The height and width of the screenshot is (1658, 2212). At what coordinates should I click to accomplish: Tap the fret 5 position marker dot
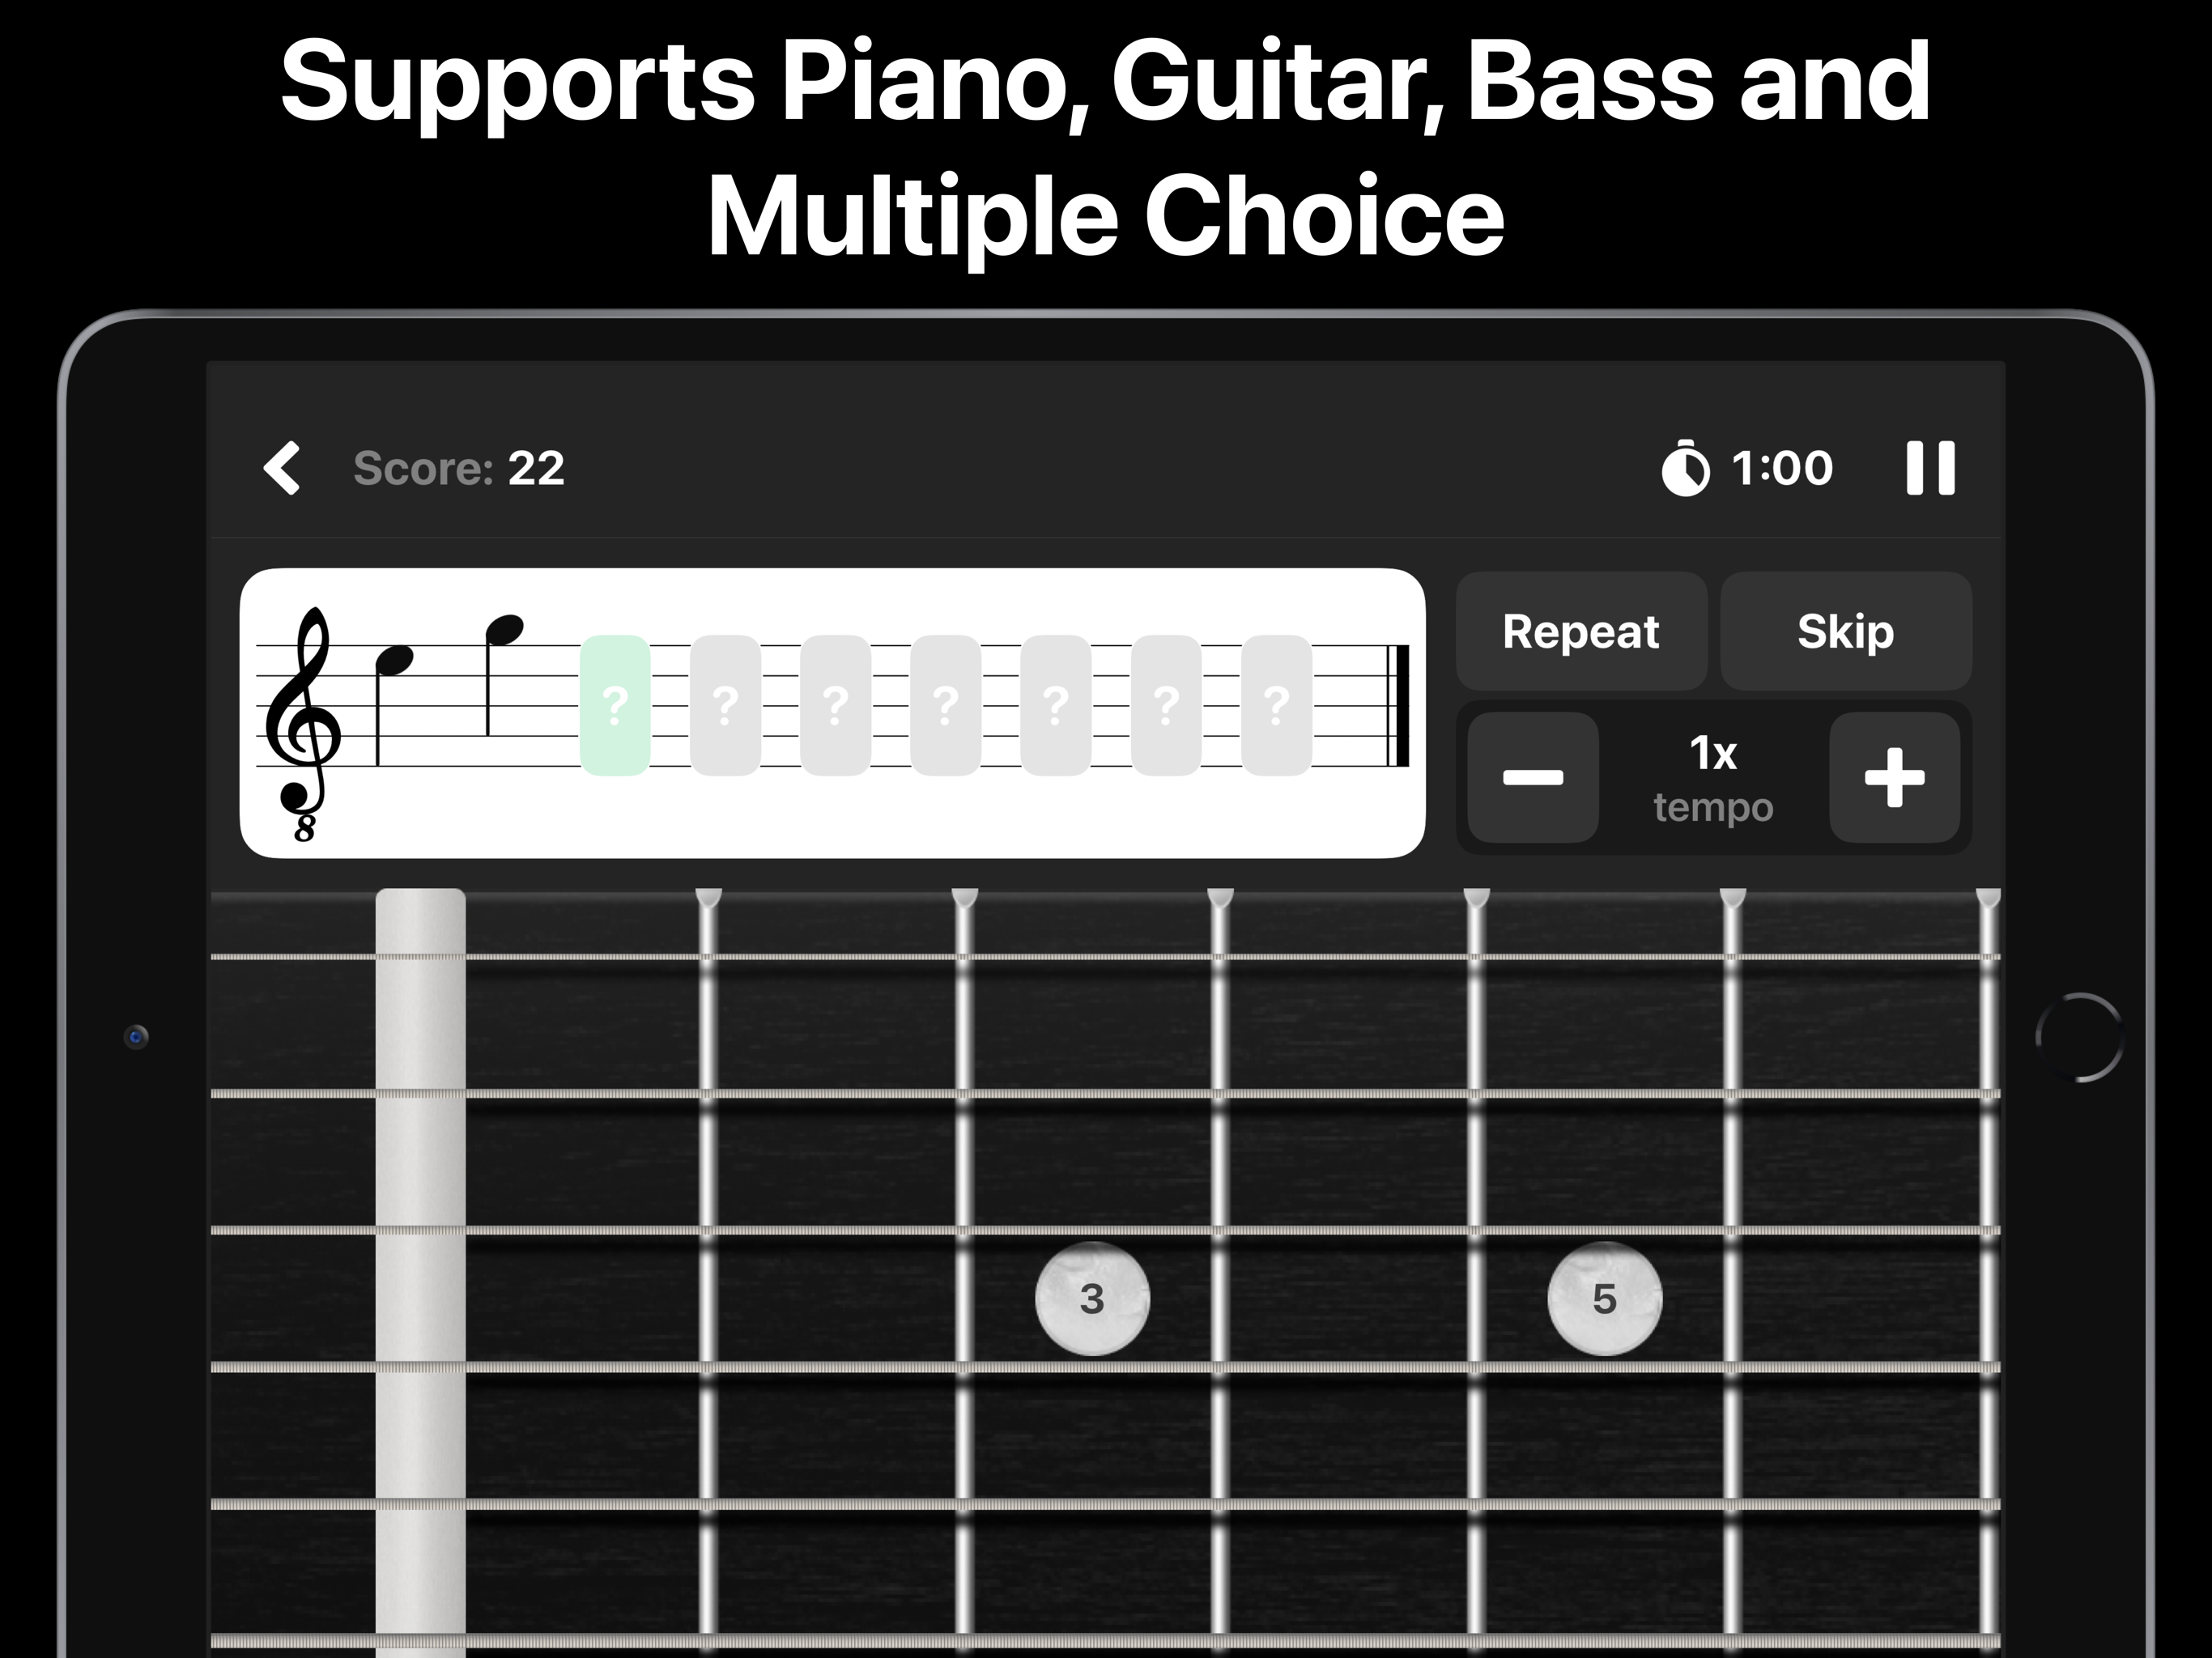[1604, 1298]
